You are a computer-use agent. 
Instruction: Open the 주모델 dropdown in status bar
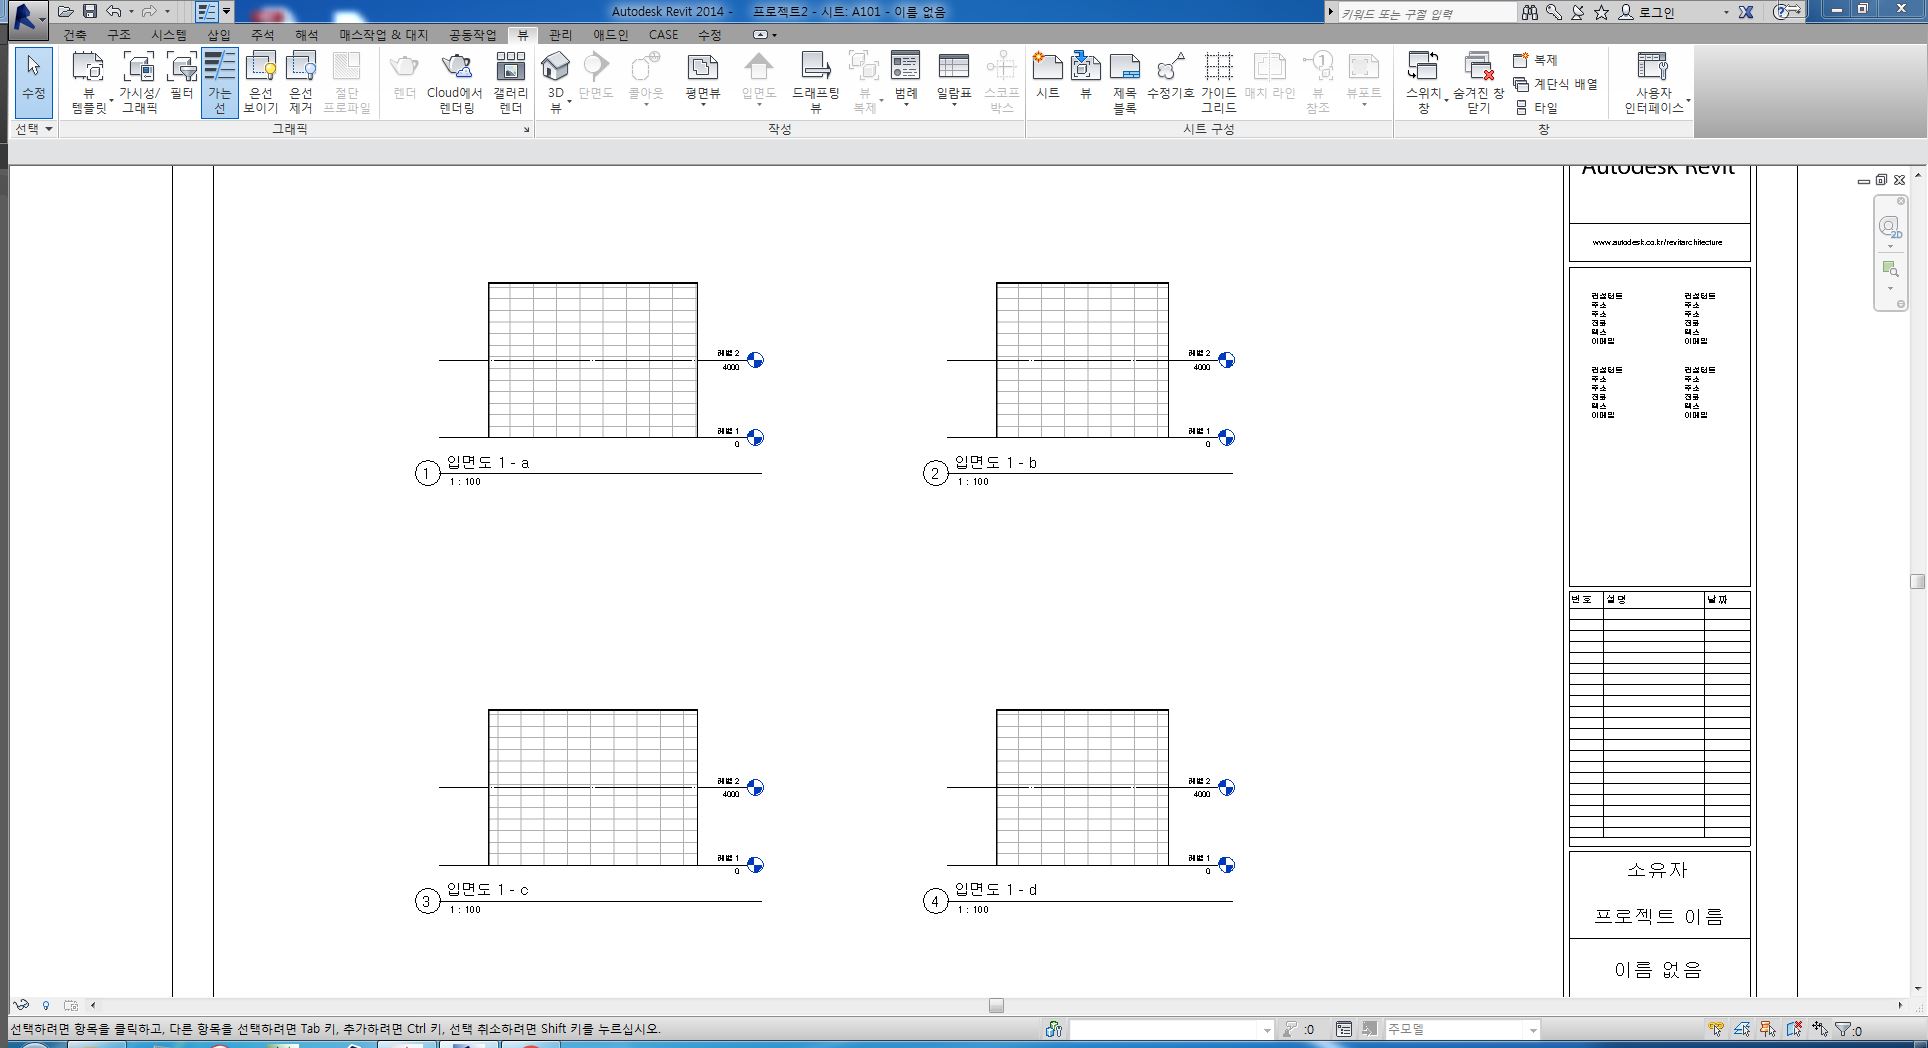tap(1532, 1028)
